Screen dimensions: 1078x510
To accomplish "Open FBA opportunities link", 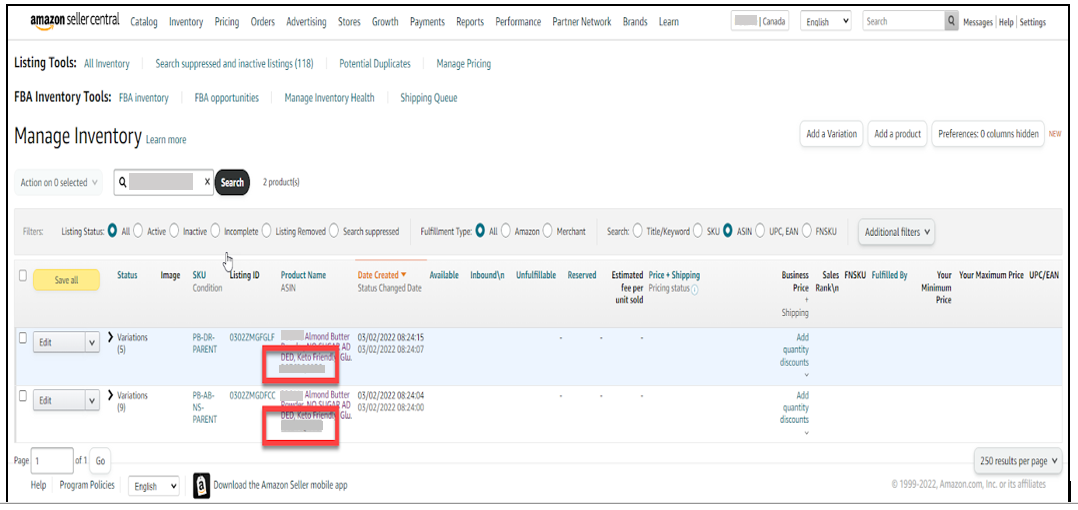I will click(x=227, y=98).
